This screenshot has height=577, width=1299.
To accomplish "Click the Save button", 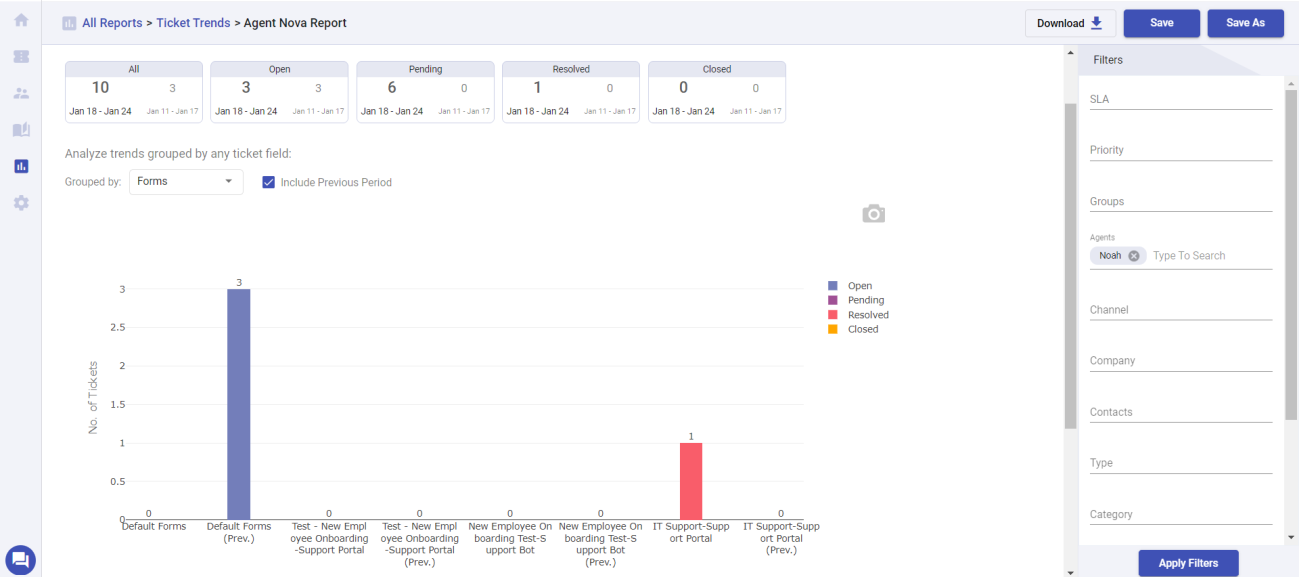I will 1161,23.
